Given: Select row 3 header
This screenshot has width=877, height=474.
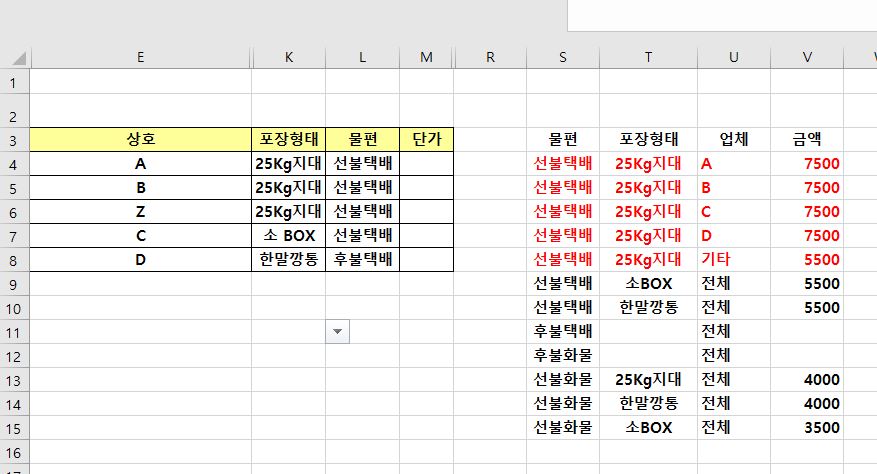Looking at the screenshot, I should pos(14,140).
